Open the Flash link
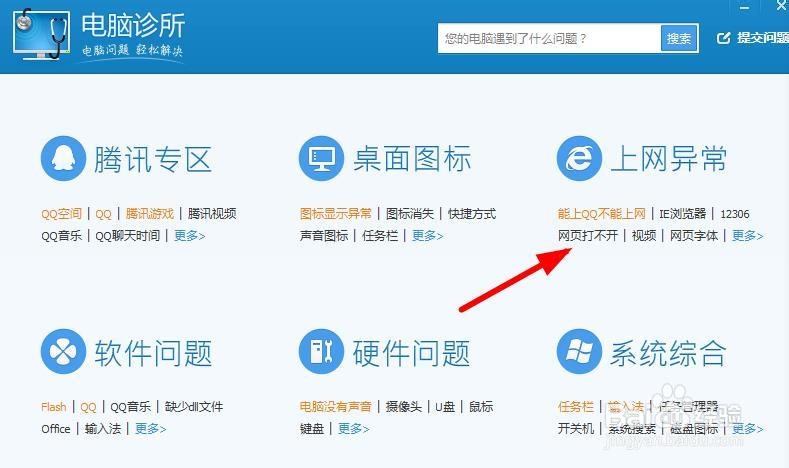Screen dimensions: 789x468 pos(54,407)
